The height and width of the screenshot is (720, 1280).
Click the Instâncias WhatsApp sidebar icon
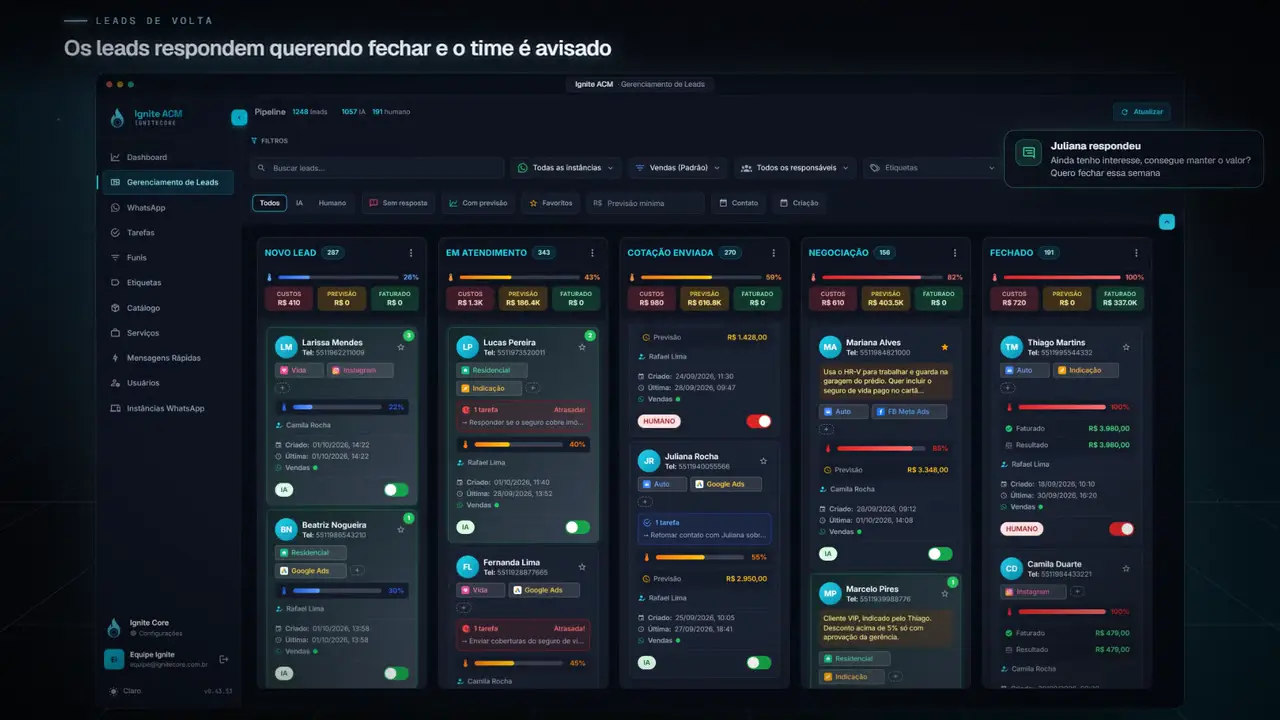point(115,408)
